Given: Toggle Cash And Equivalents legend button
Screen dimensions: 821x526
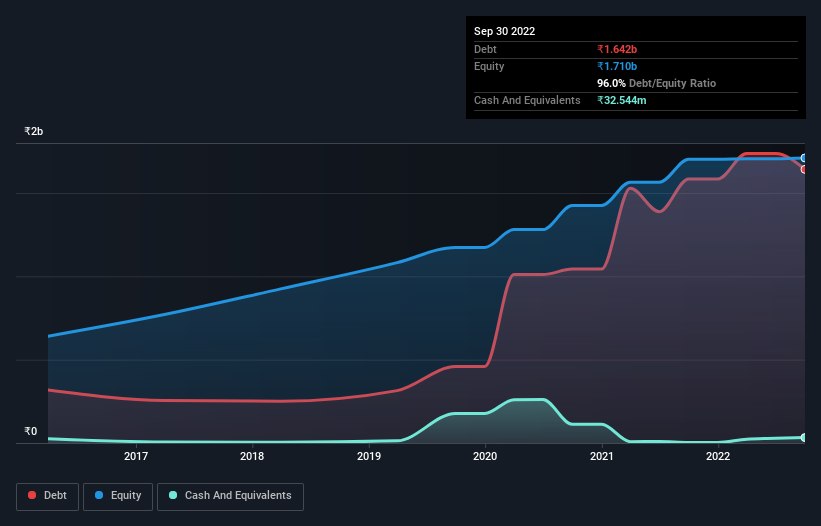Looking at the screenshot, I should [x=230, y=496].
